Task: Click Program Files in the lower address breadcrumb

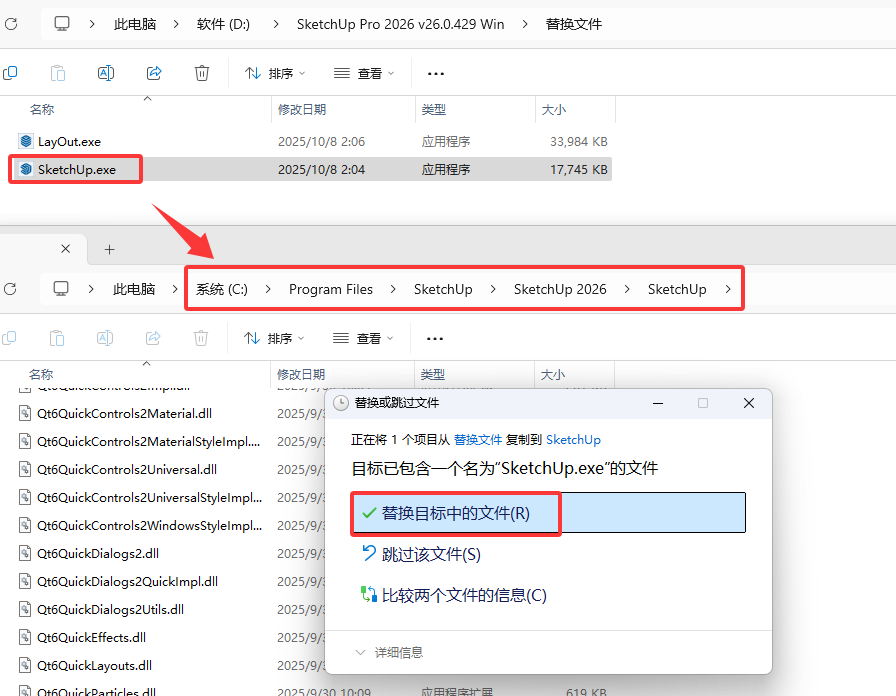Action: [330, 289]
